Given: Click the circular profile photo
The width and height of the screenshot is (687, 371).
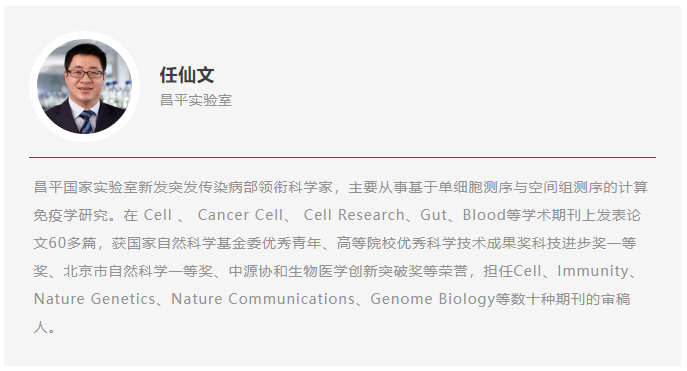Looking at the screenshot, I should (85, 86).
